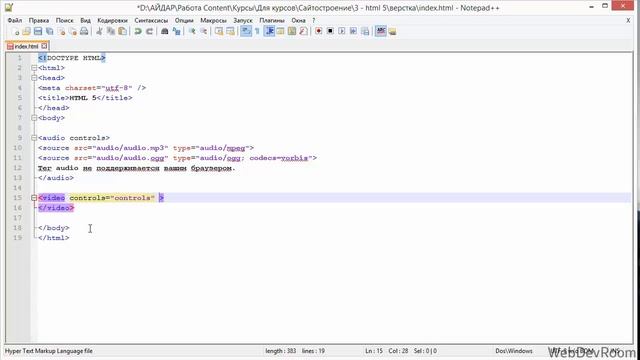Collapse the <html> fold on line 2
640x360 pixels.
click(34, 68)
